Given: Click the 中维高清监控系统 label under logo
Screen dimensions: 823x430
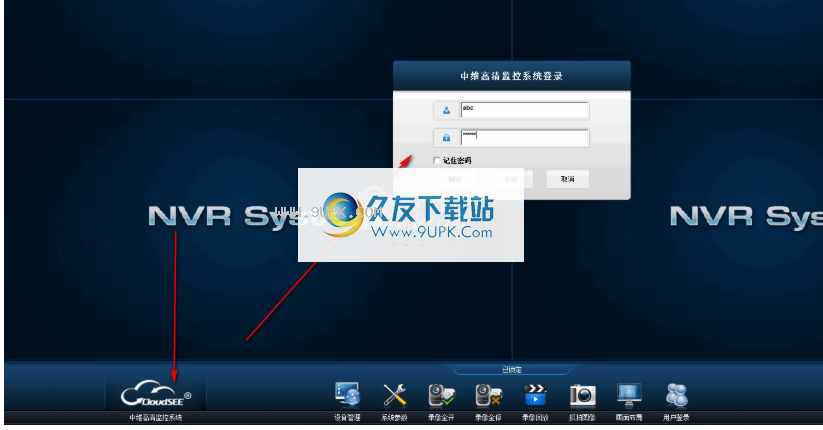Looking at the screenshot, I should pyautogui.click(x=156, y=418).
